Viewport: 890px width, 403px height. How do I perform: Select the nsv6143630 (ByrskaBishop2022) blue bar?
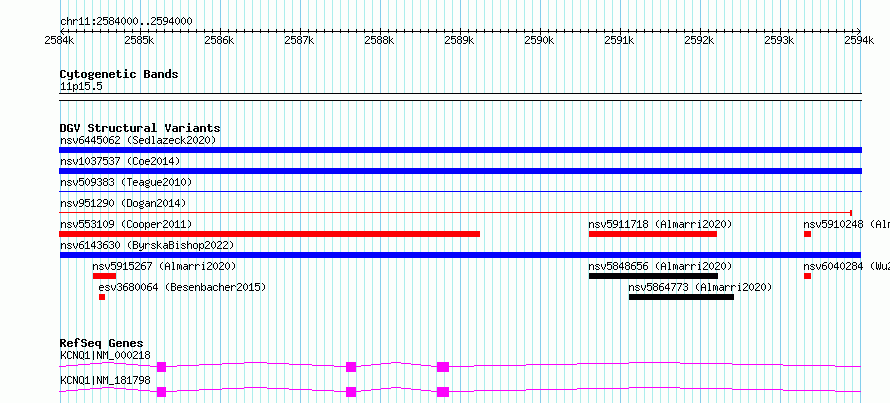tap(460, 255)
